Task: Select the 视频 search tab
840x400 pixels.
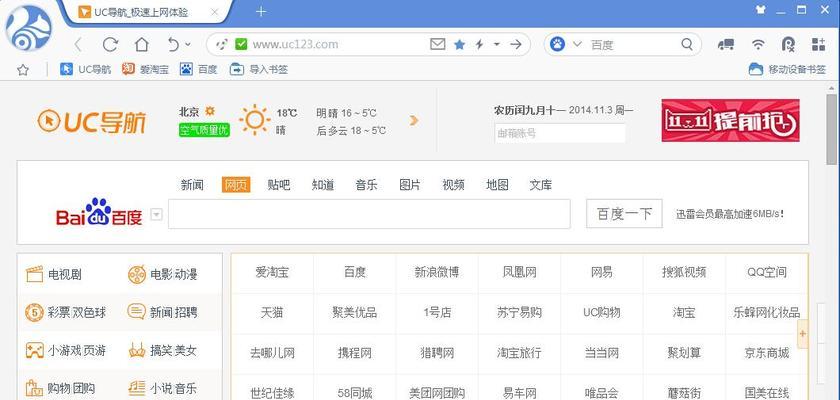Action: coord(453,185)
